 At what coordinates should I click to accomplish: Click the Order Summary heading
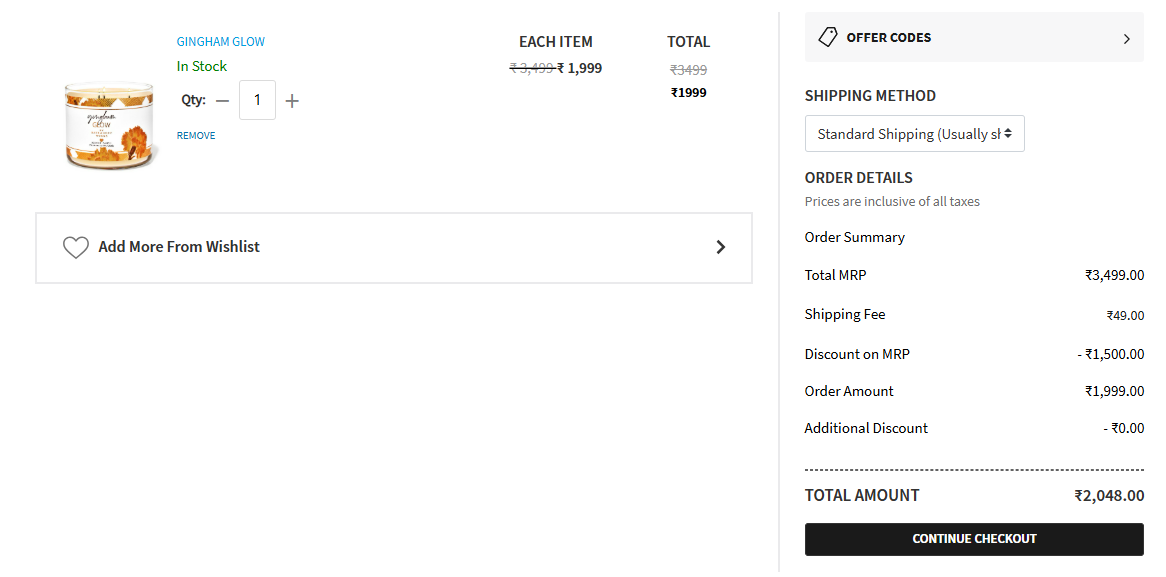click(x=854, y=237)
